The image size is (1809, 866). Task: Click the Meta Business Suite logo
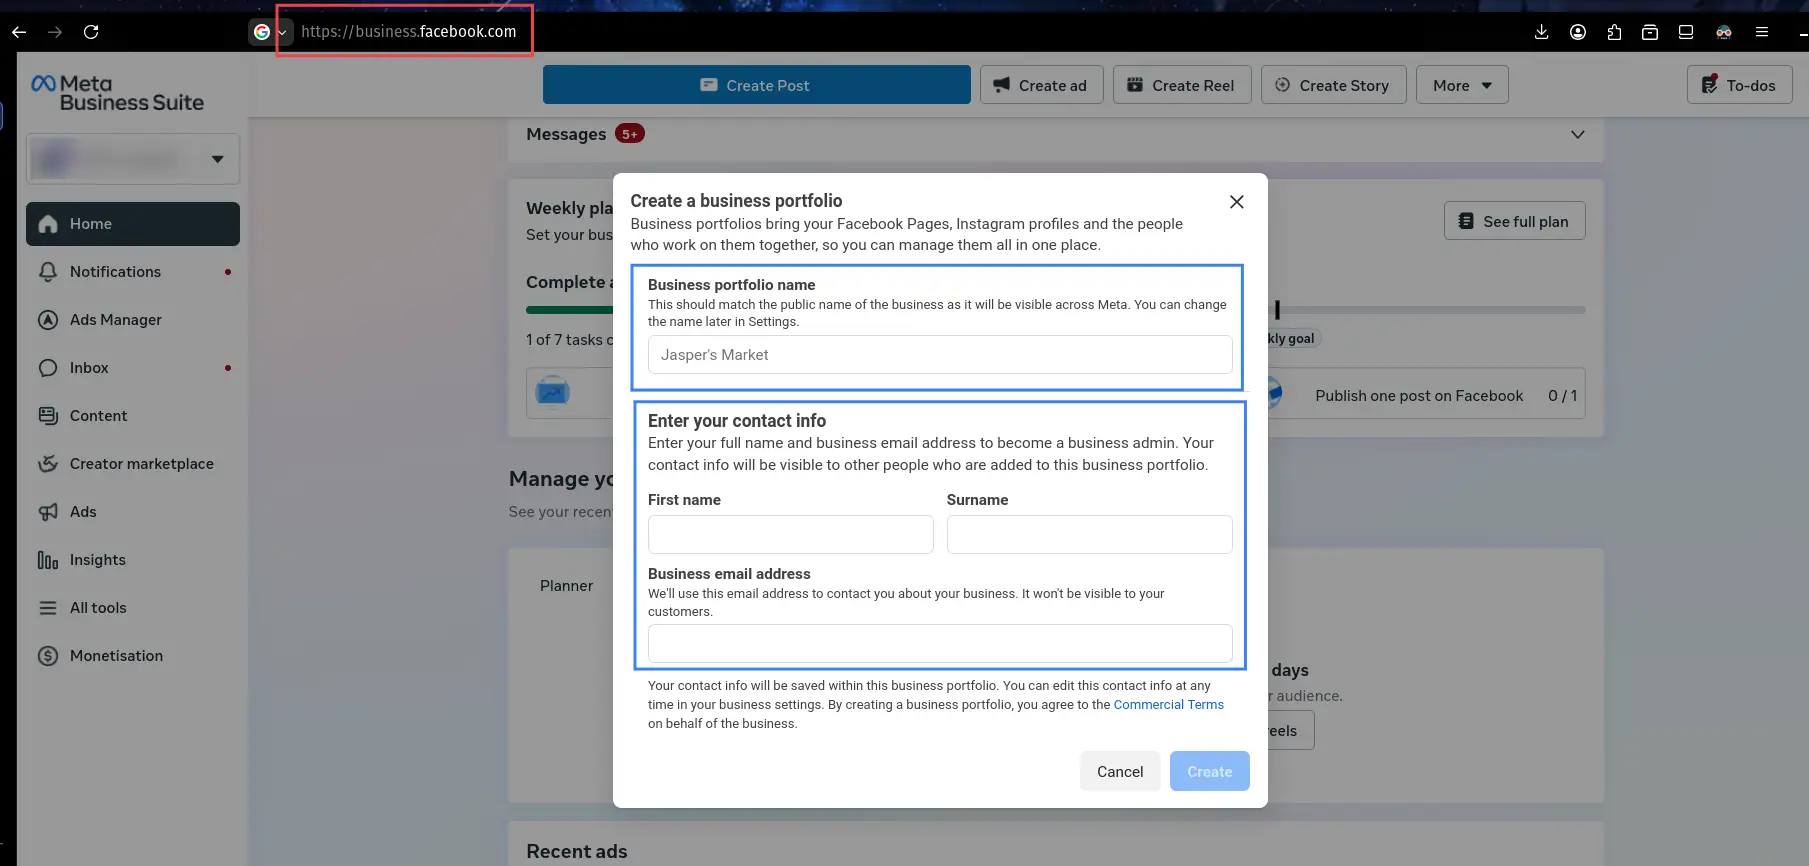[x=117, y=93]
